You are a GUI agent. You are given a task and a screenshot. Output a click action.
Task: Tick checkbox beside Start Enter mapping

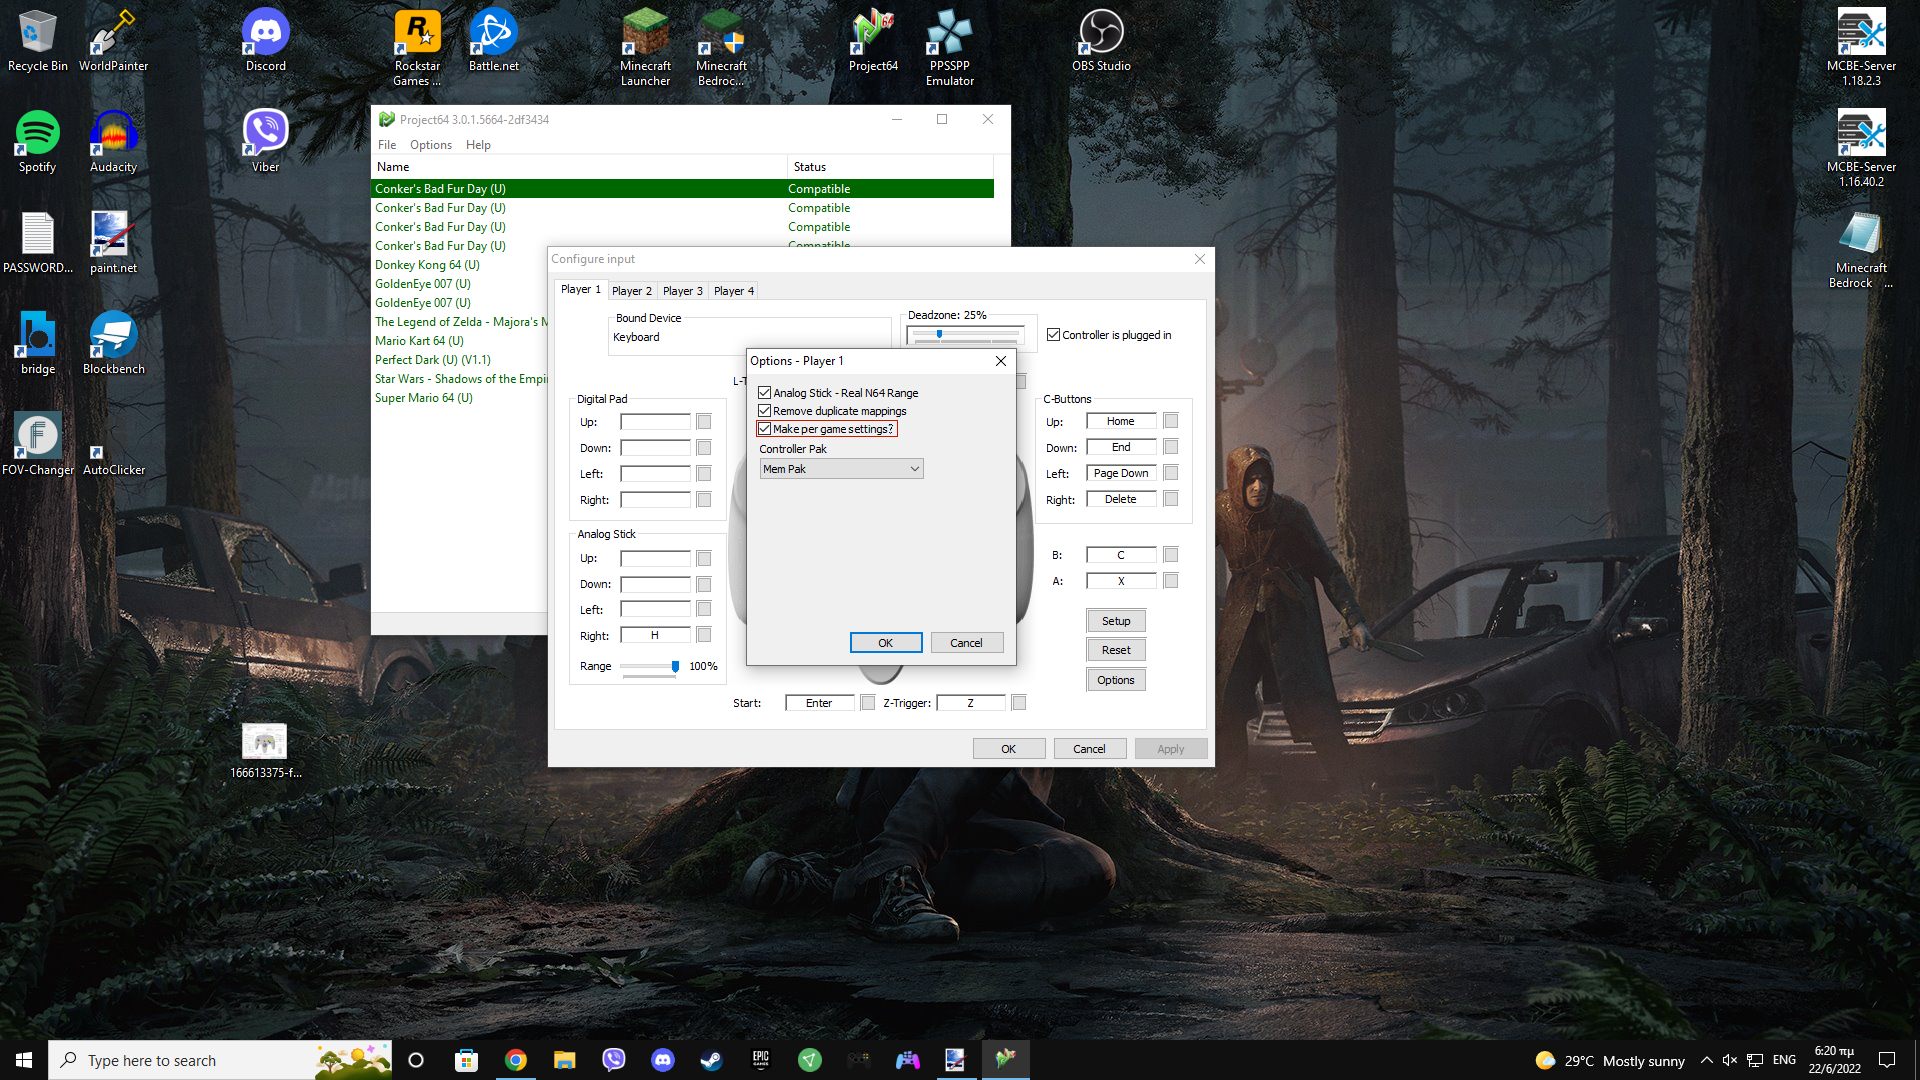[868, 703]
